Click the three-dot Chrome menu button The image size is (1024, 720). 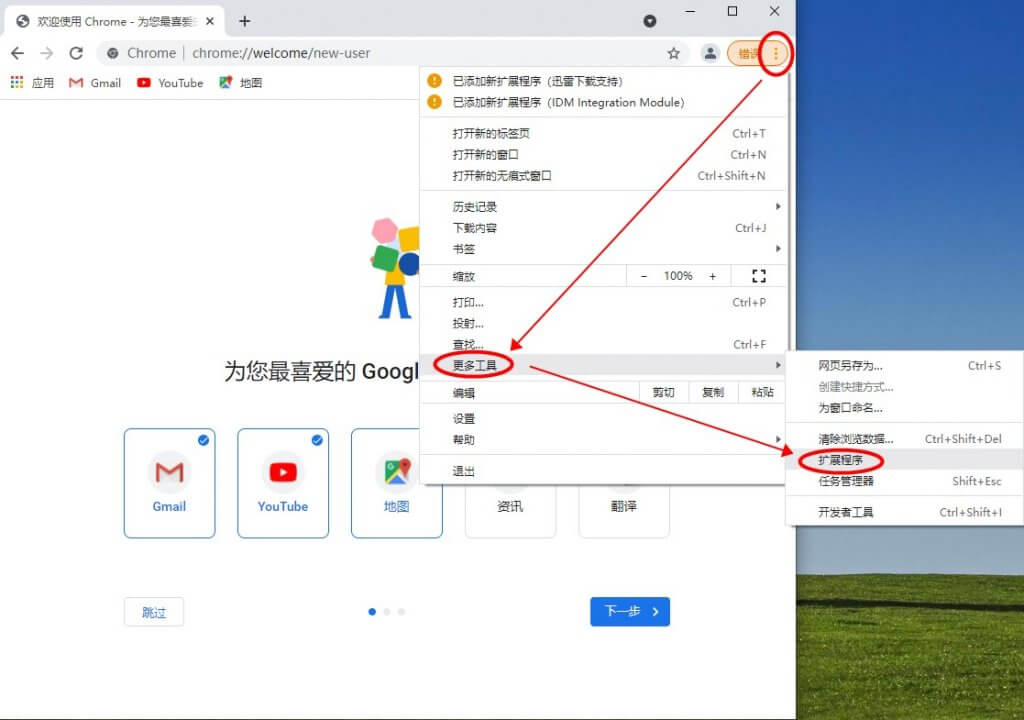coord(775,53)
